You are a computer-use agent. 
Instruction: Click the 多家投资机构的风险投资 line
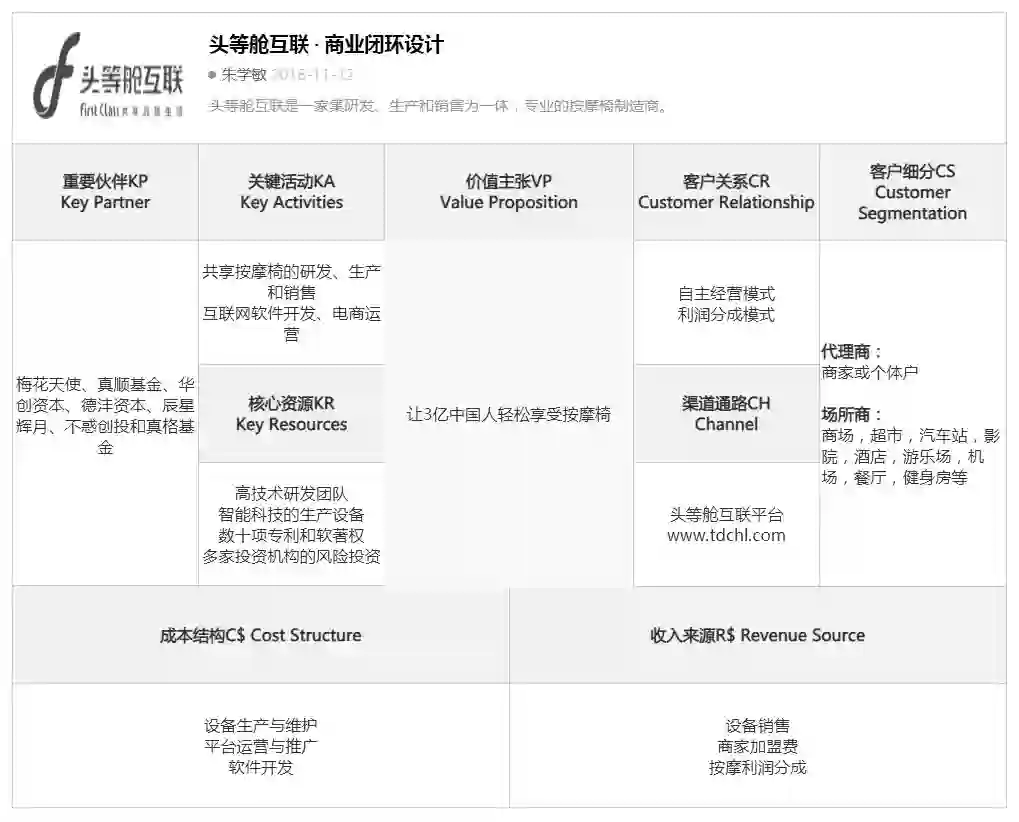pos(292,556)
